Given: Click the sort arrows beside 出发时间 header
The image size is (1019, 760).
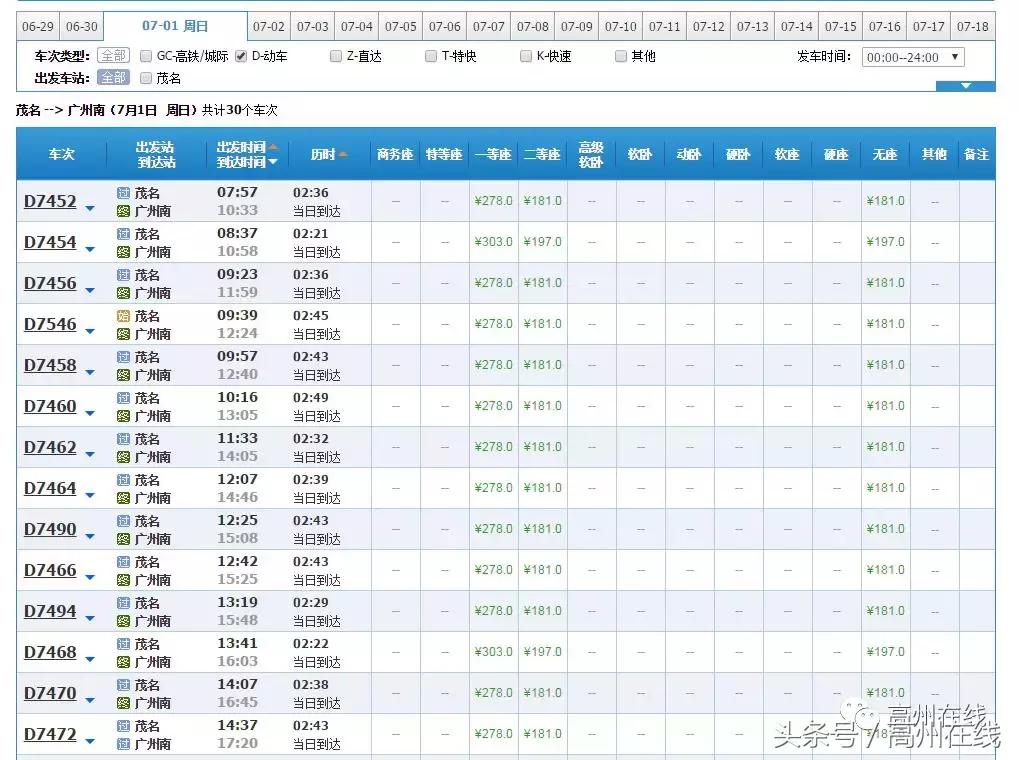Looking at the screenshot, I should coord(273,154).
